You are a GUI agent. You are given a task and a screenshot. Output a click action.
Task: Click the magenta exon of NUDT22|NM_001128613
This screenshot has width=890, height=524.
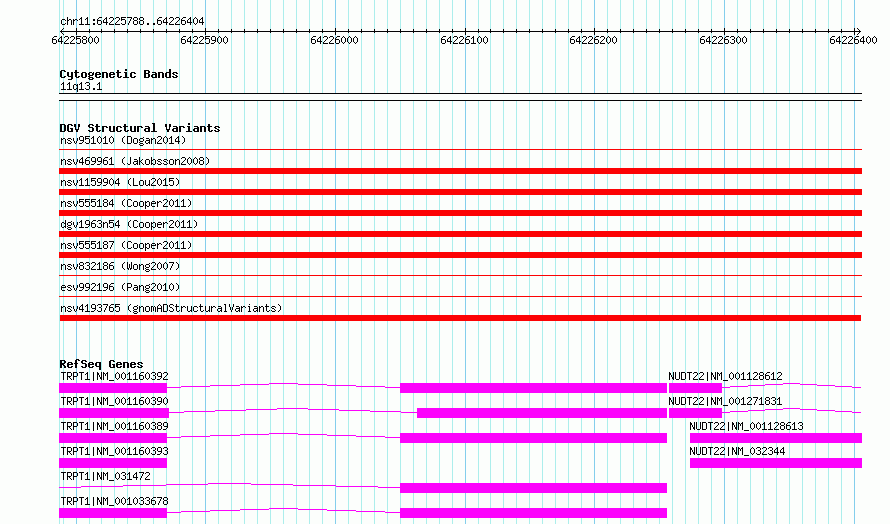tap(776, 438)
